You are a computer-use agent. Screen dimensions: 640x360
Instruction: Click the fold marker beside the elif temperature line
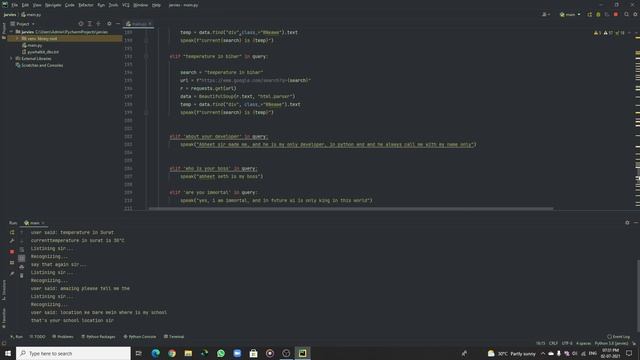pos(146,56)
